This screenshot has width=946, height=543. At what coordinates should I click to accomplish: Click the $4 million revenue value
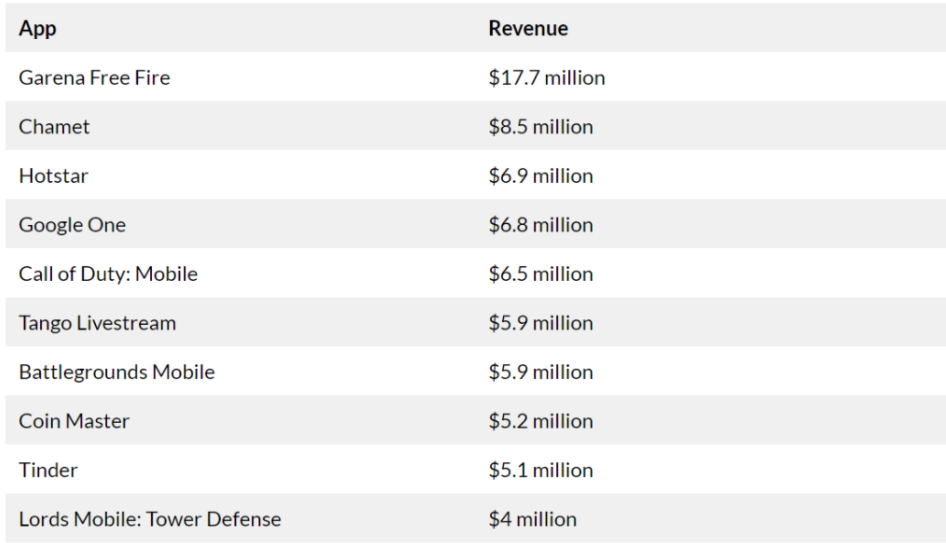532,518
